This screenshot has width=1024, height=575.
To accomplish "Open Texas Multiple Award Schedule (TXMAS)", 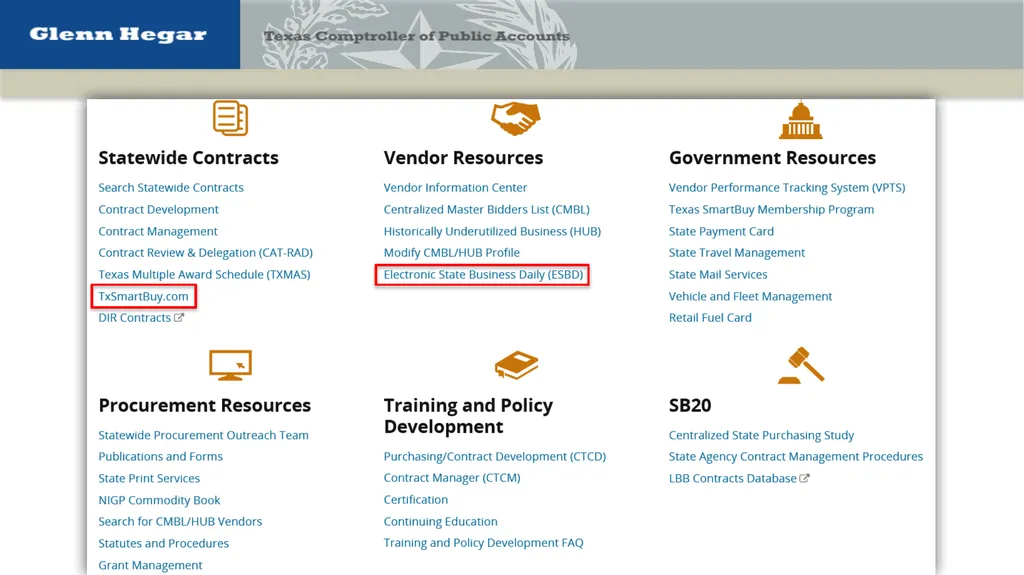I will click(204, 274).
